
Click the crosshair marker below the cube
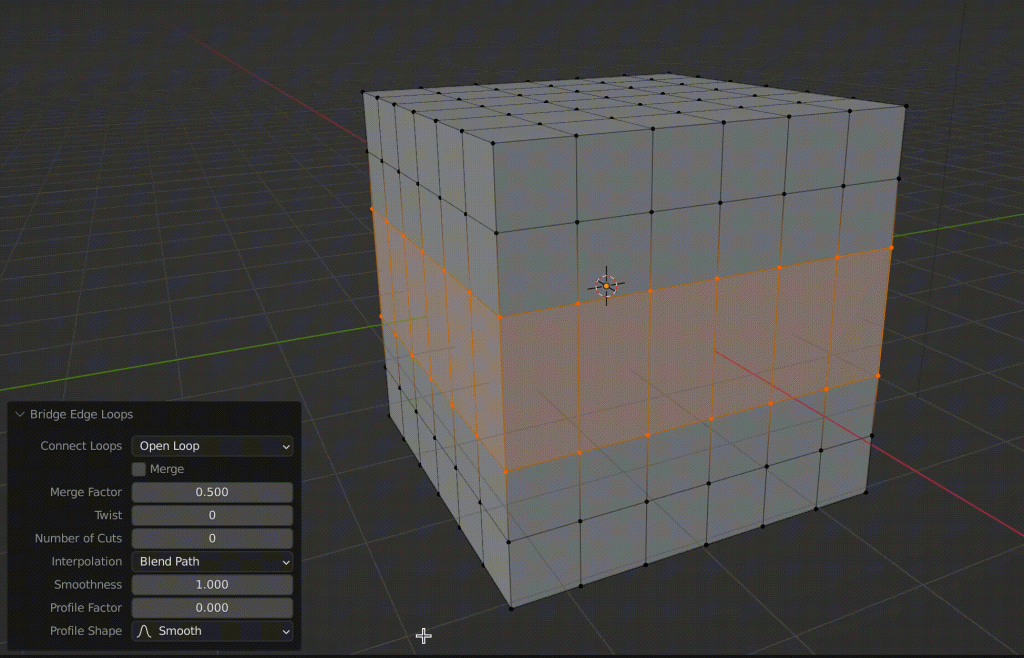(424, 635)
